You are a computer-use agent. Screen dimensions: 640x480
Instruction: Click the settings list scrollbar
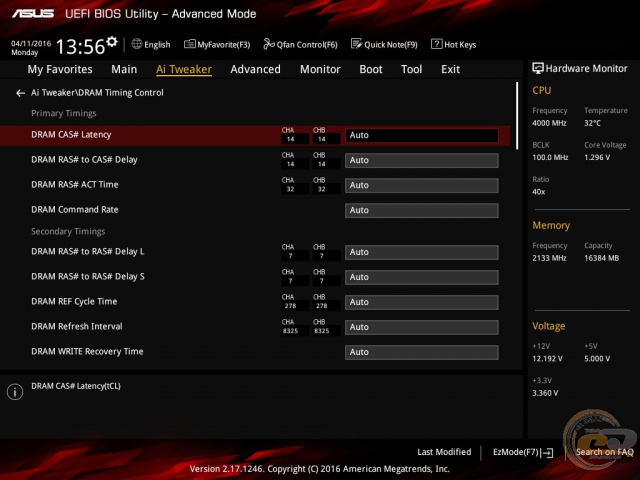pyautogui.click(x=517, y=116)
